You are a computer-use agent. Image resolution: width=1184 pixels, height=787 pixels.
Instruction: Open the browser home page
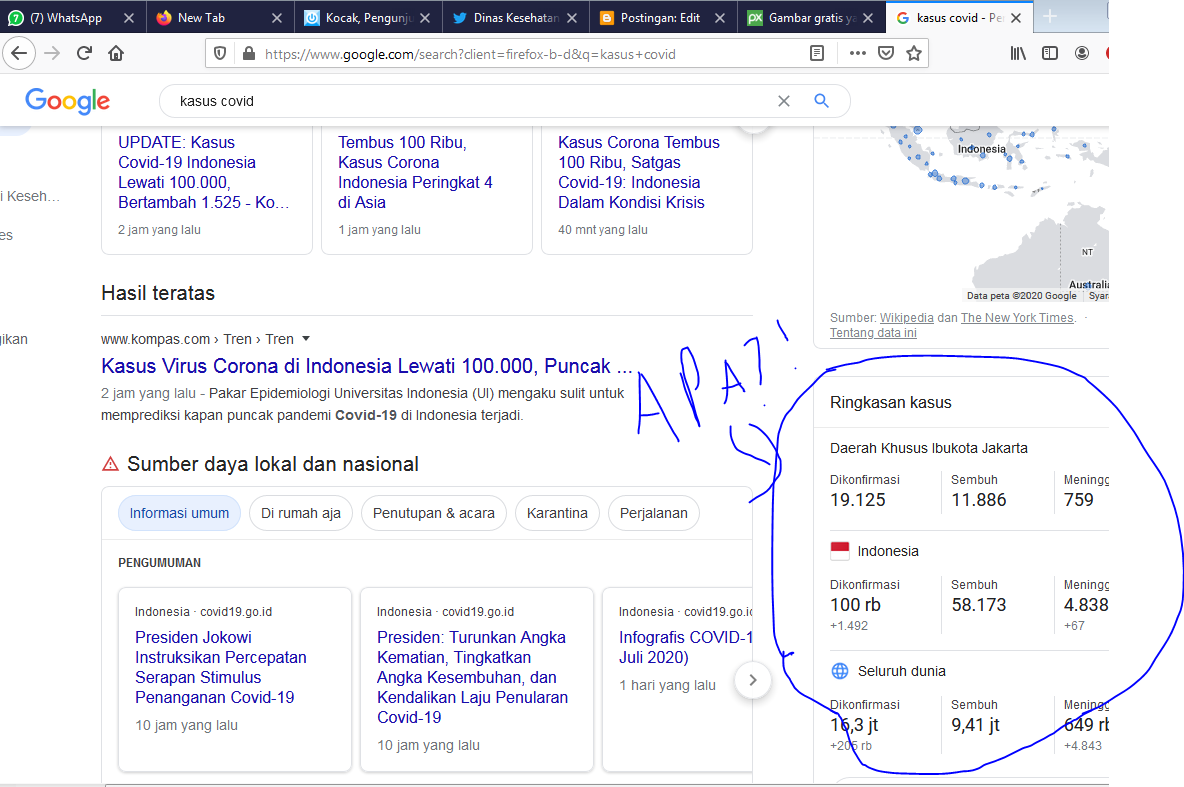(x=116, y=53)
